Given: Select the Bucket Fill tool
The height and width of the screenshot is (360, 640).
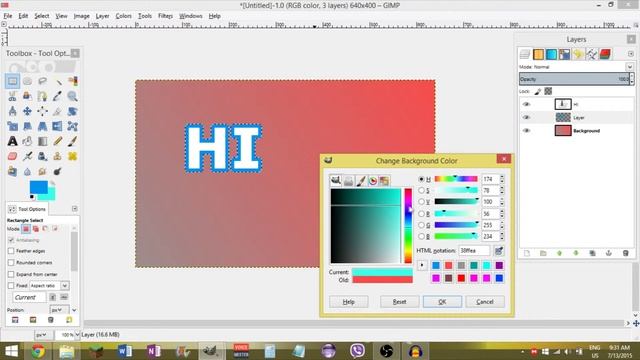Looking at the screenshot, I should click(27, 141).
